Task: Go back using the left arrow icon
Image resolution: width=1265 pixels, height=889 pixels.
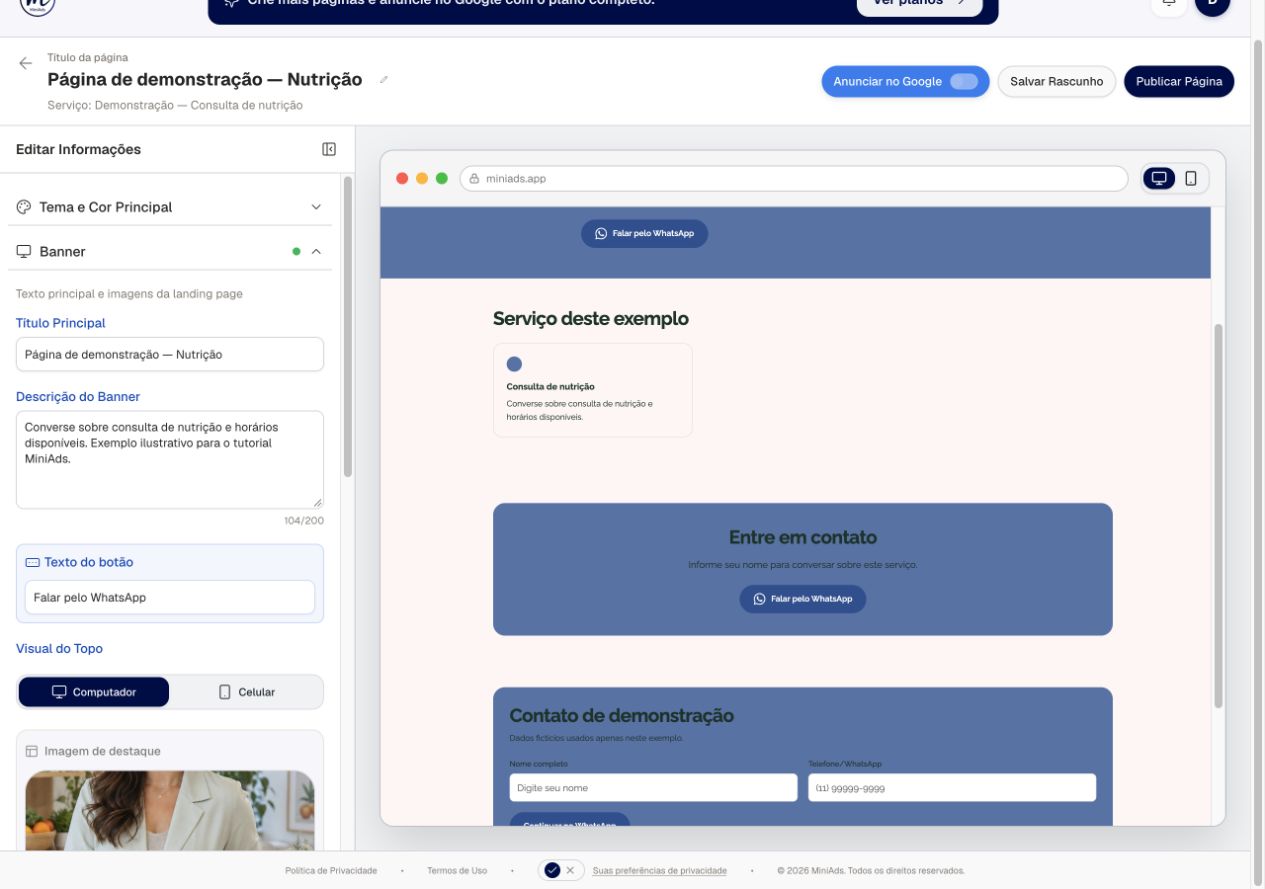Action: click(x=25, y=62)
